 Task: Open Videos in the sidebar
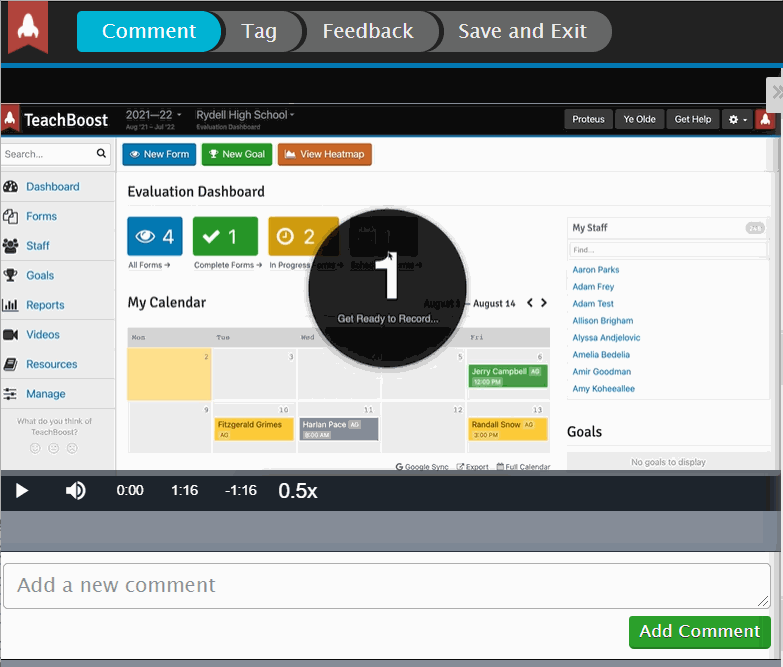coord(43,334)
